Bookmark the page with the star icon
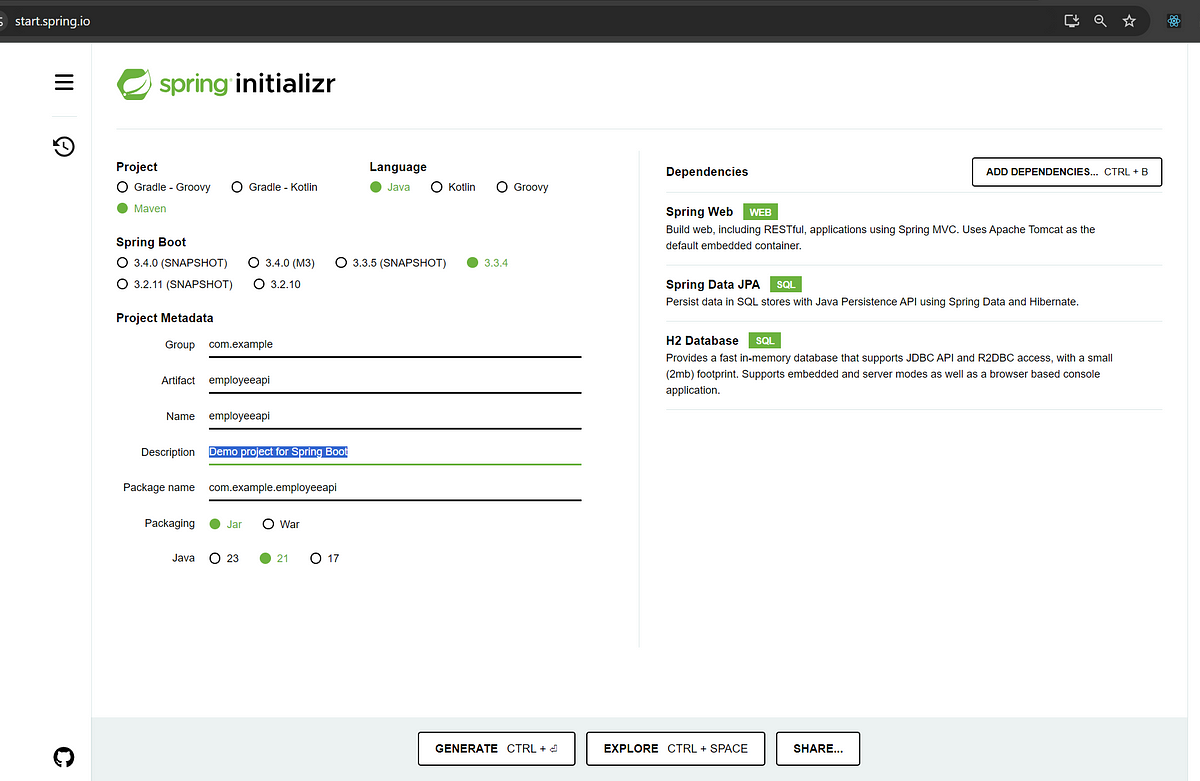 tap(1129, 20)
